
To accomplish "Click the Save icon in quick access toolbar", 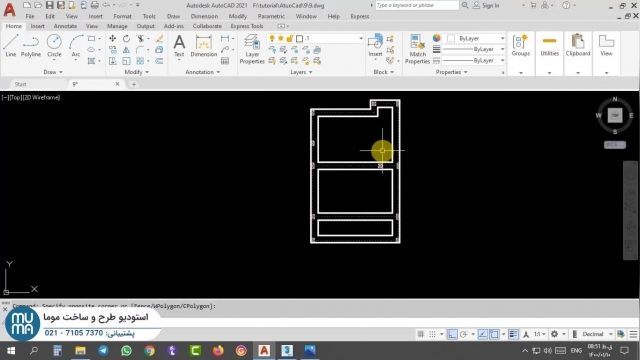I will tap(49, 5).
